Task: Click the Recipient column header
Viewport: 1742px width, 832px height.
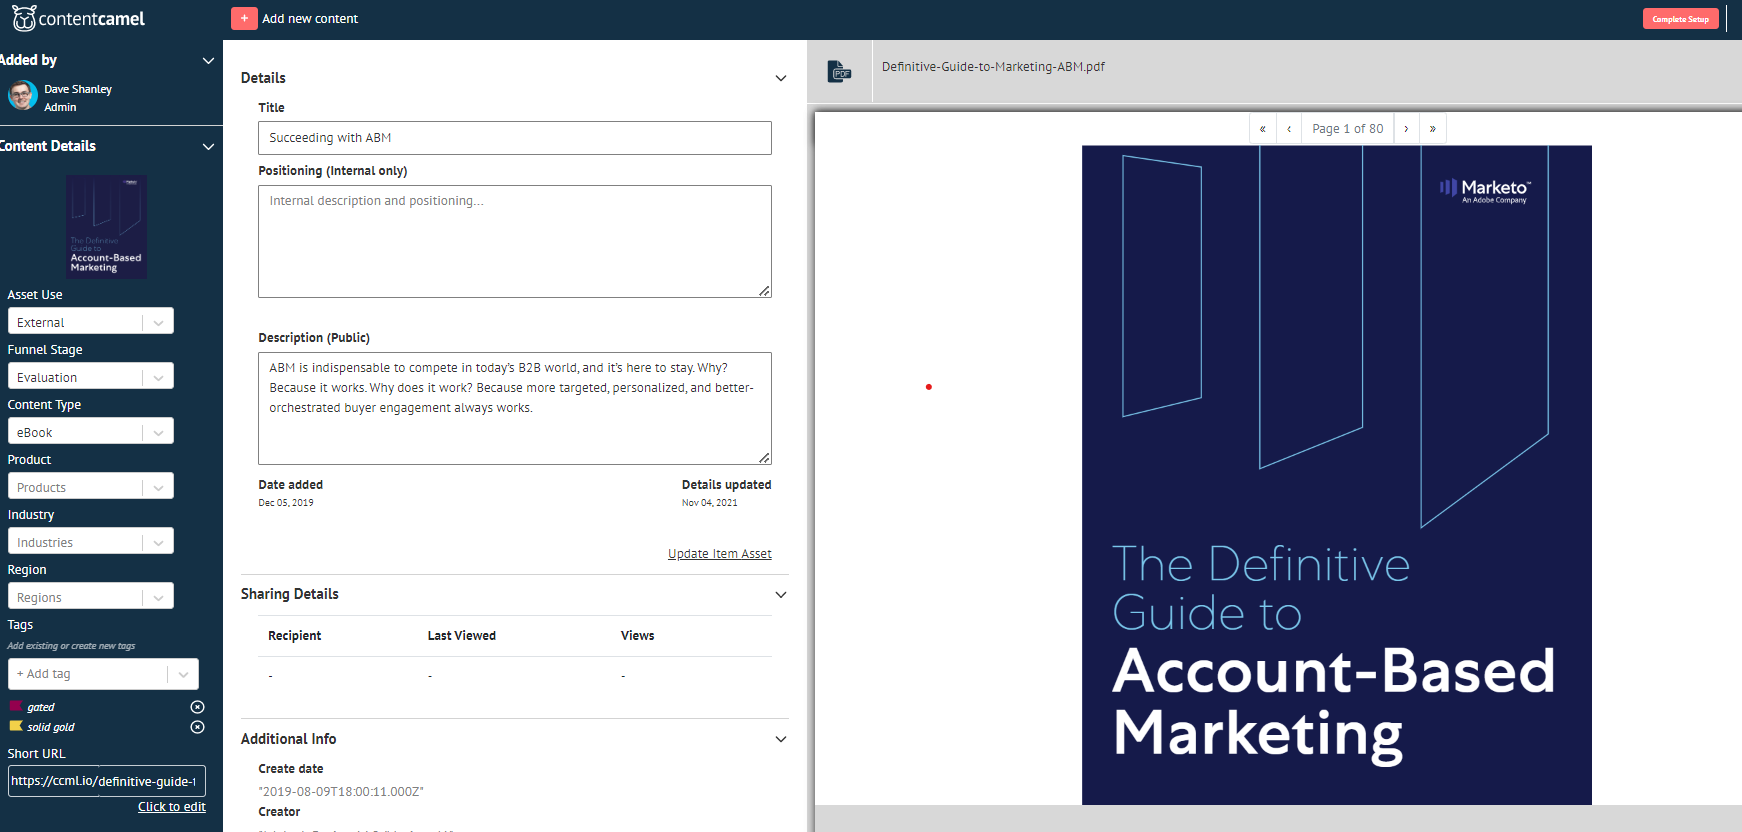Action: click(x=295, y=636)
